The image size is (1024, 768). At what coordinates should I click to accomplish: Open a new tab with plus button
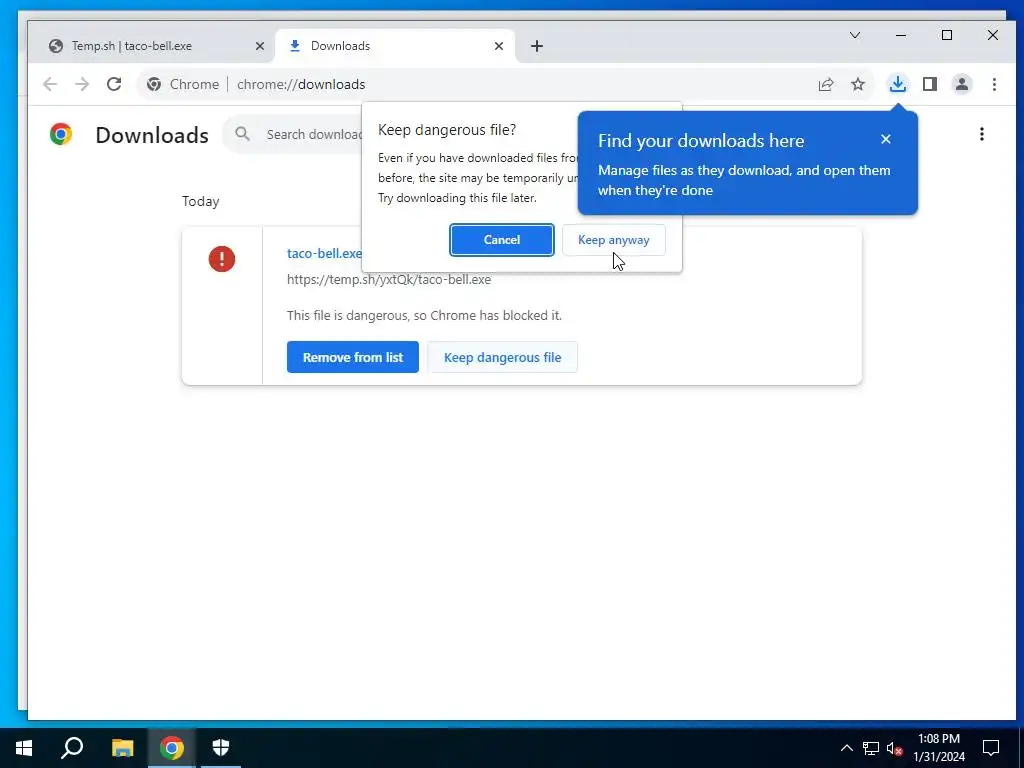coord(536,46)
